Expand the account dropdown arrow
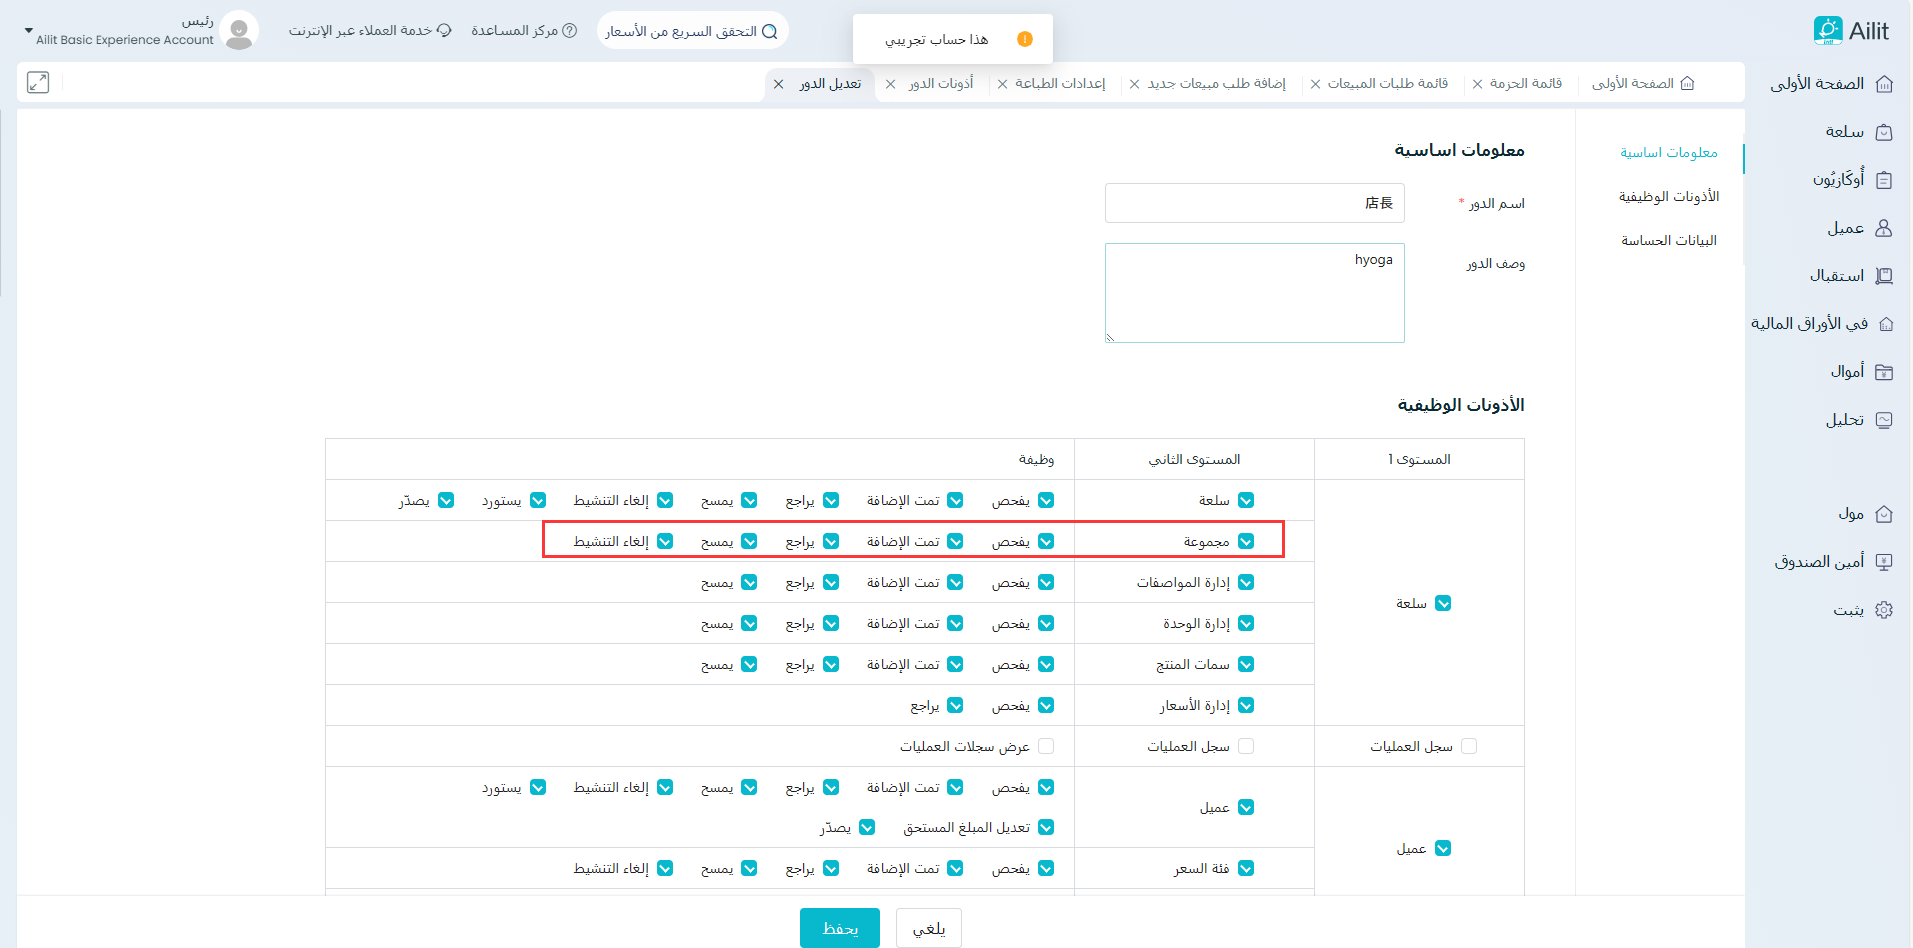This screenshot has height=948, width=1913. 28,31
